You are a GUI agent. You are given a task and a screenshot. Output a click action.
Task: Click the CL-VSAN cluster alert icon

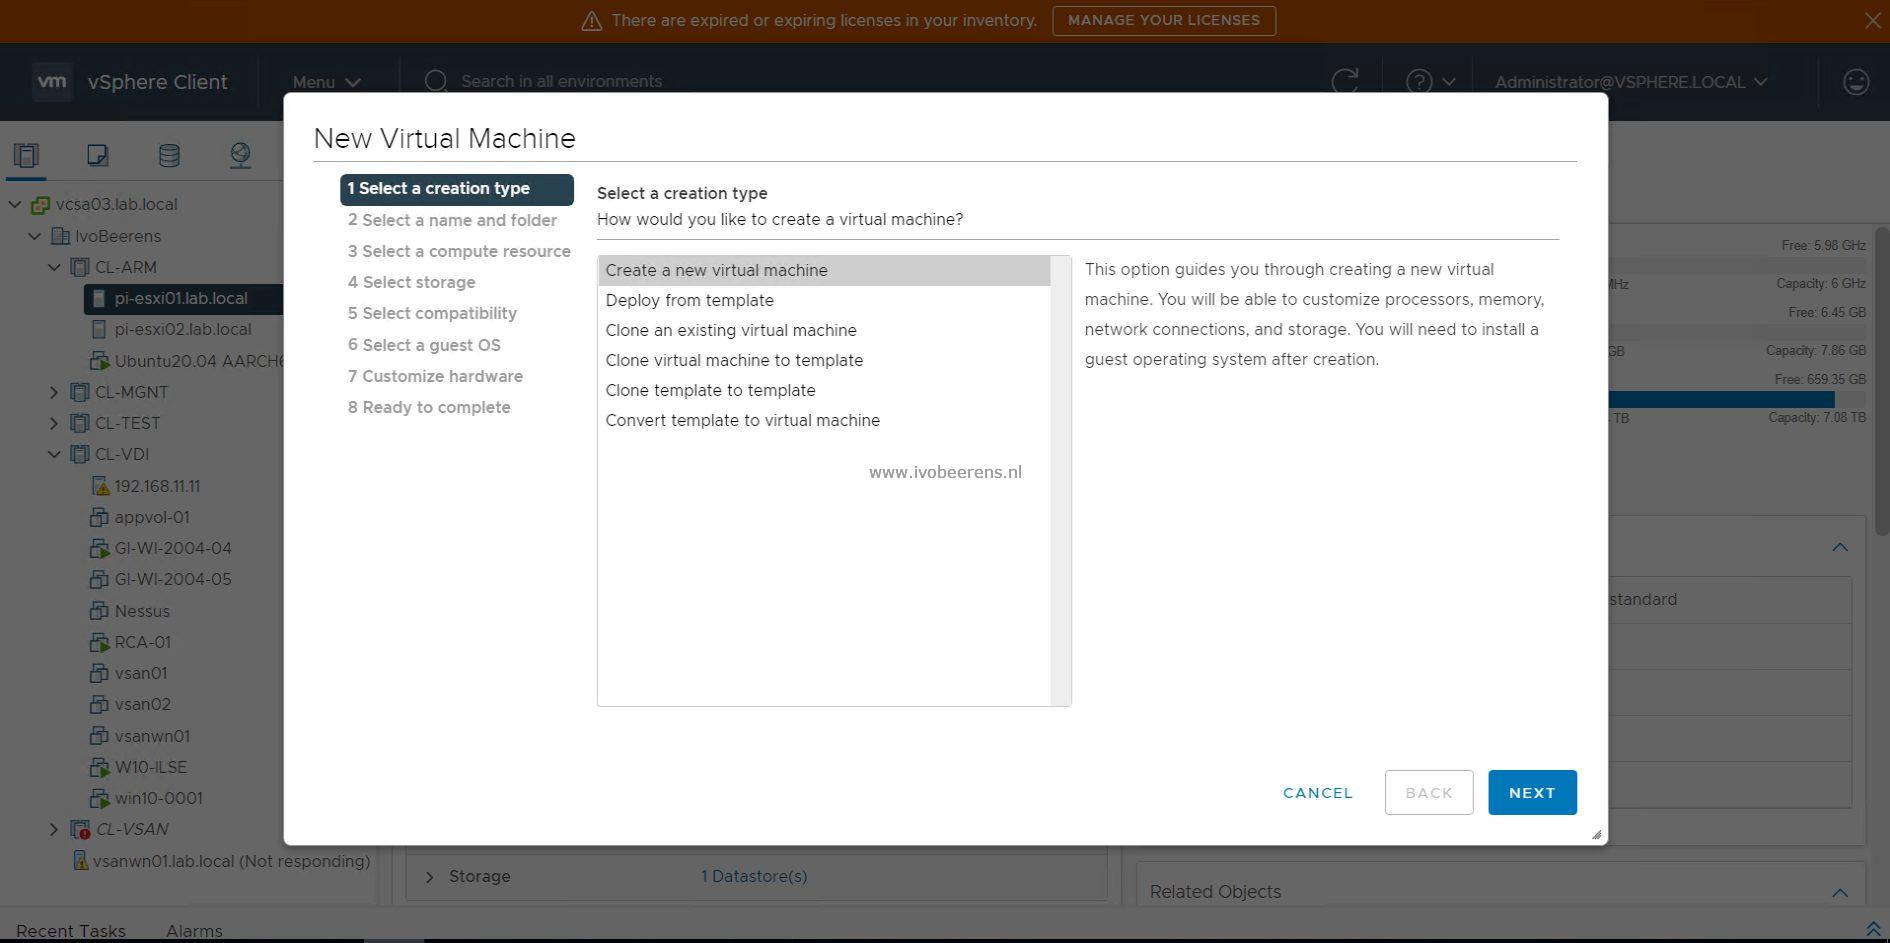point(80,830)
